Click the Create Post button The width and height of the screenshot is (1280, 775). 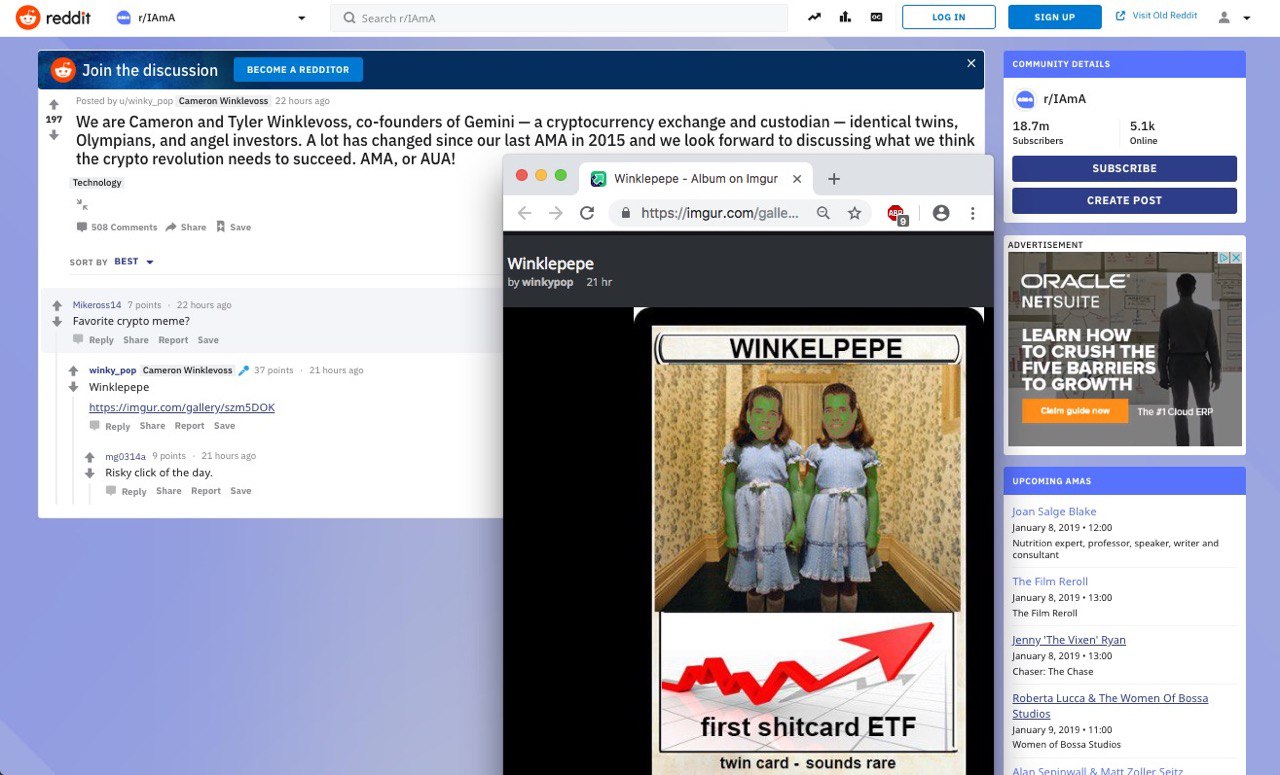[1124, 200]
